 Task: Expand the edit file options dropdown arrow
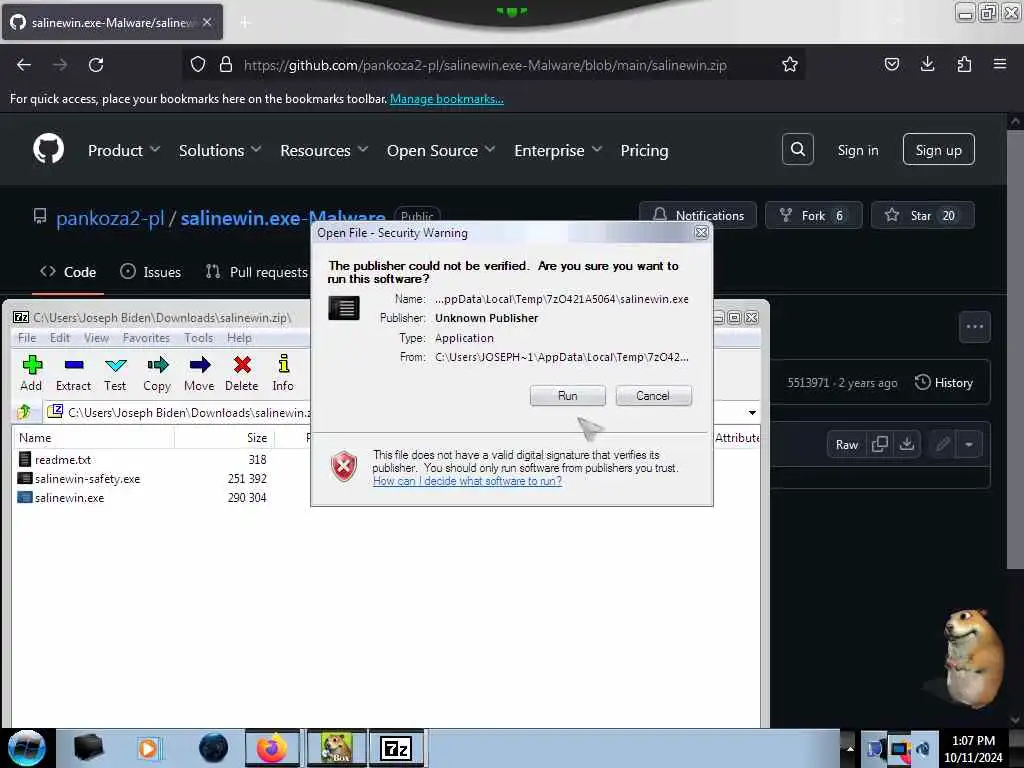(x=969, y=445)
